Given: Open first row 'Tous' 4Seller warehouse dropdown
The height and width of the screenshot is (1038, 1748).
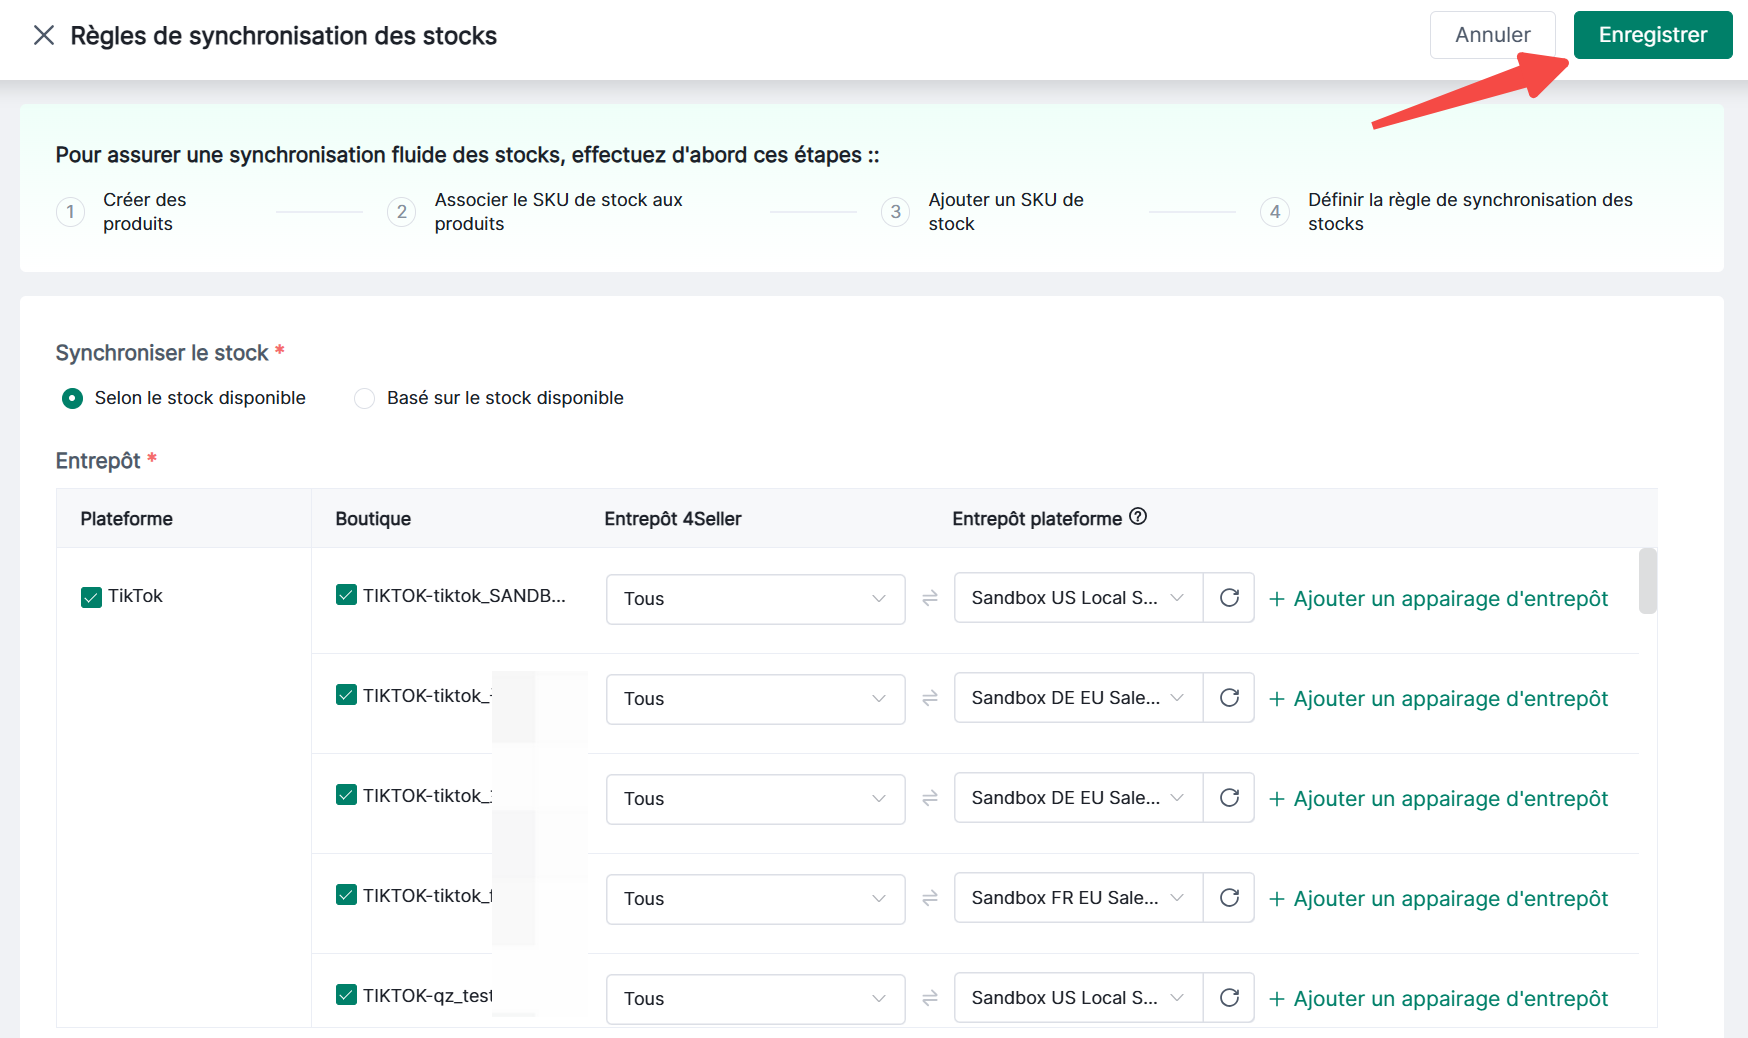Looking at the screenshot, I should click(x=755, y=599).
